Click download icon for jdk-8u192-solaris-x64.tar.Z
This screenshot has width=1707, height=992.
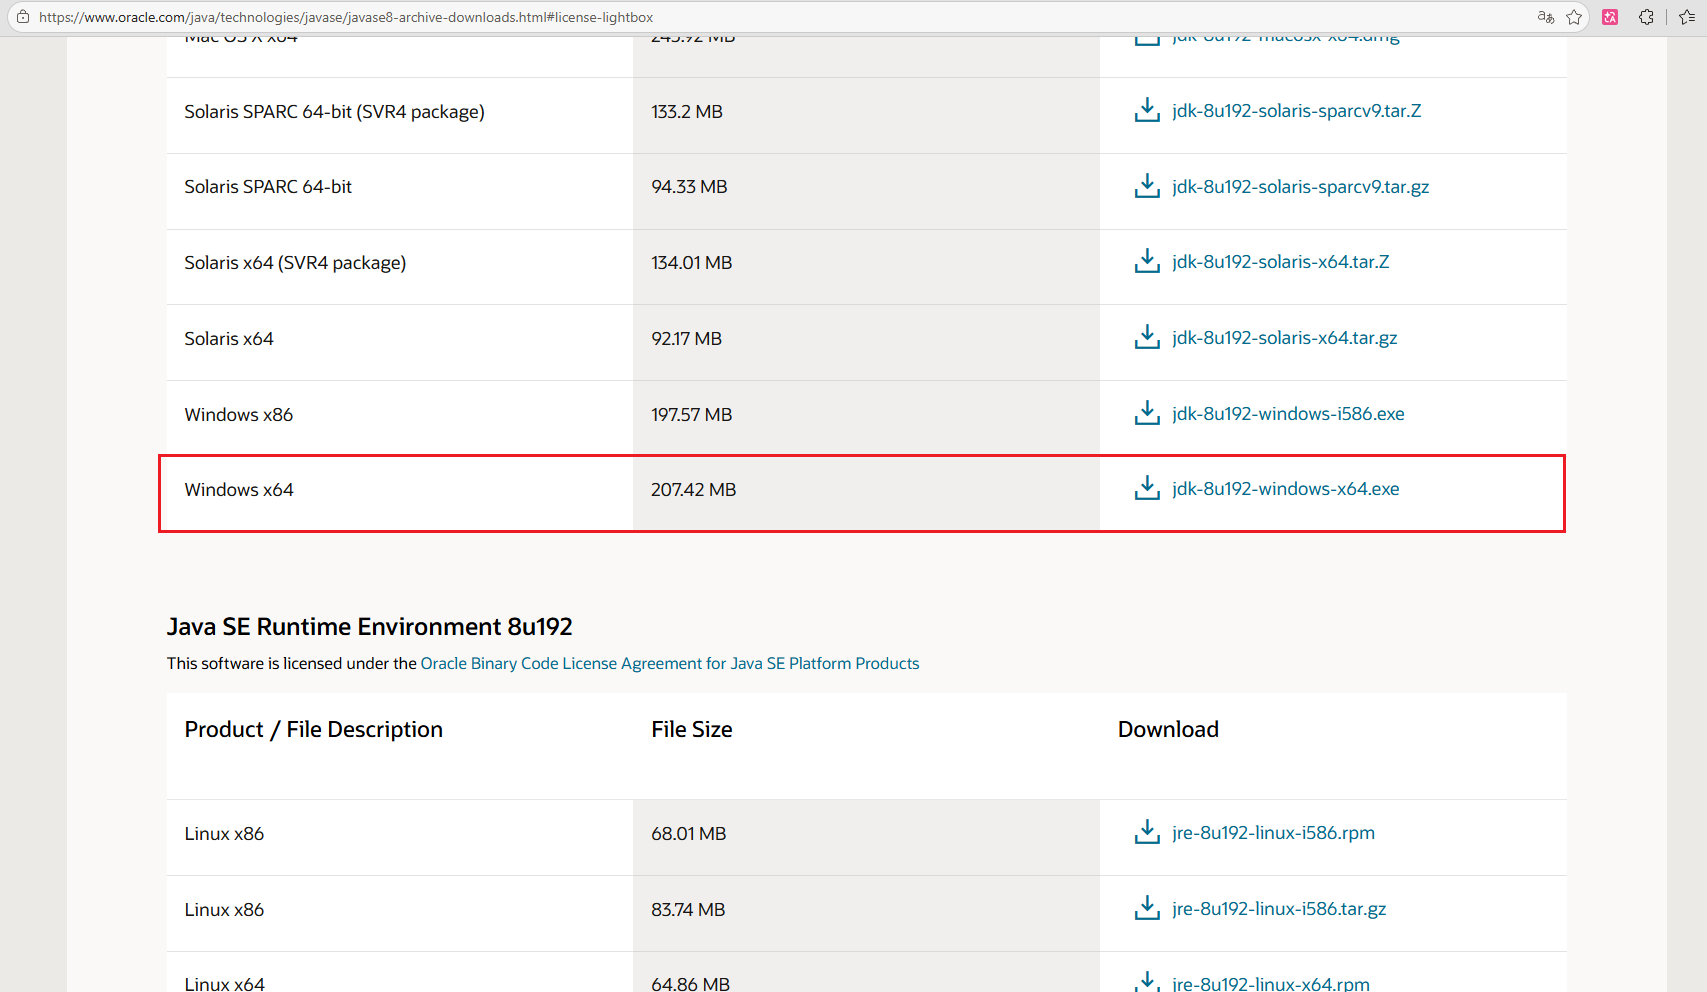1147,261
